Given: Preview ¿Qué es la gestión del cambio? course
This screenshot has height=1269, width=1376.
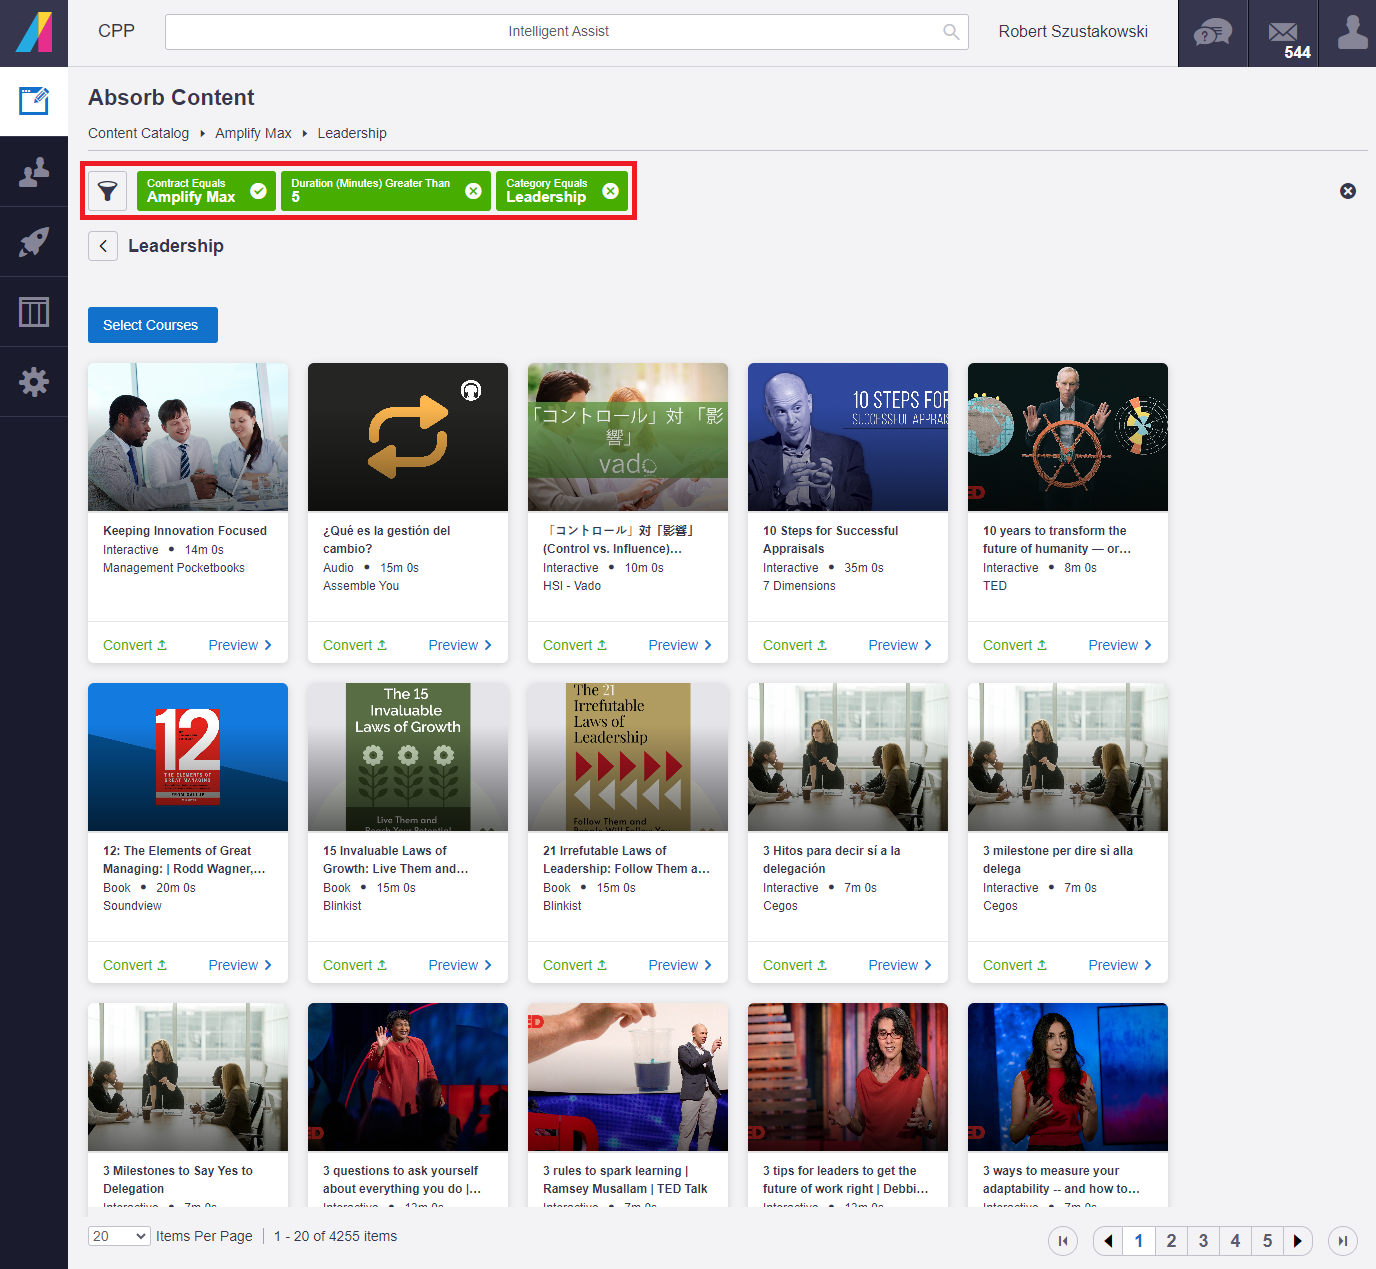Looking at the screenshot, I should [460, 645].
